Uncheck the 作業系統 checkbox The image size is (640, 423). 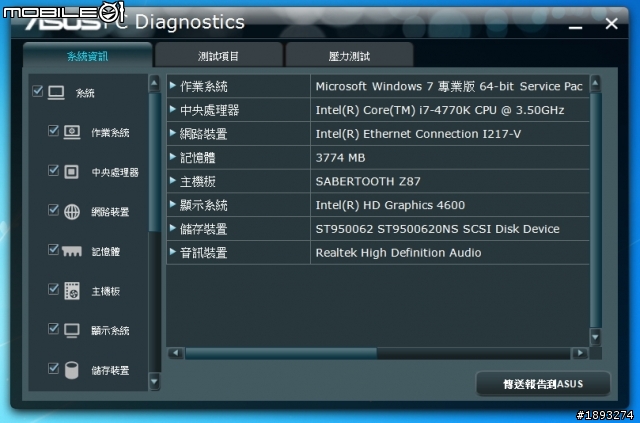click(53, 130)
